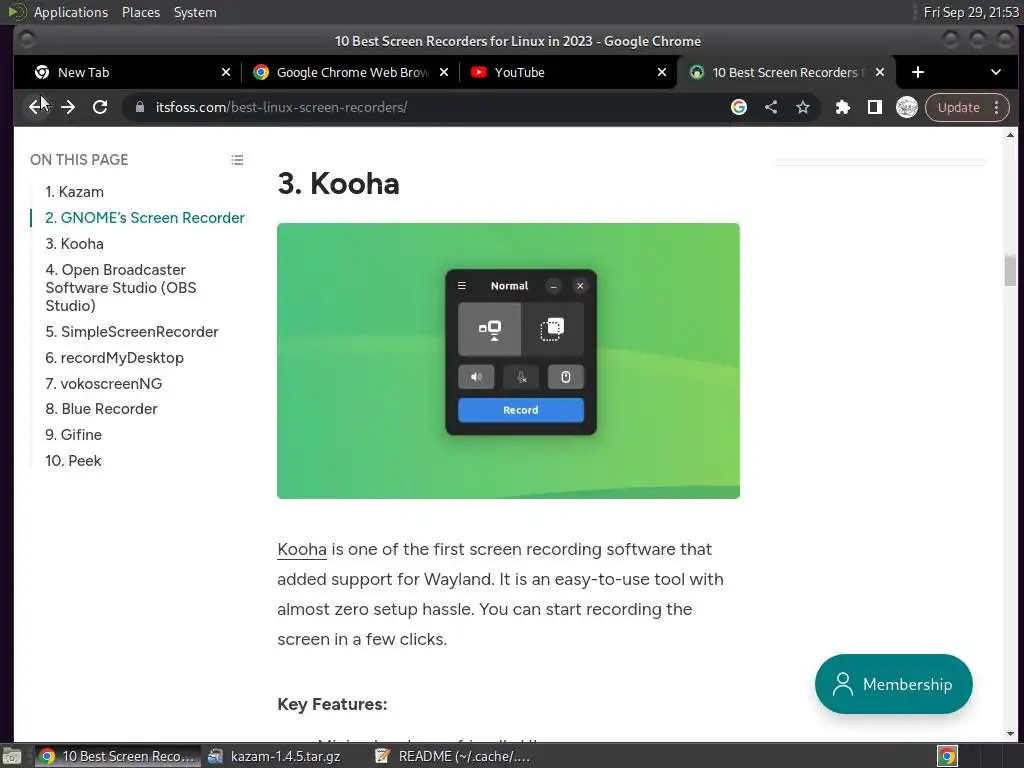Go back using the browser back arrow
The width and height of the screenshot is (1024, 768).
tap(35, 107)
